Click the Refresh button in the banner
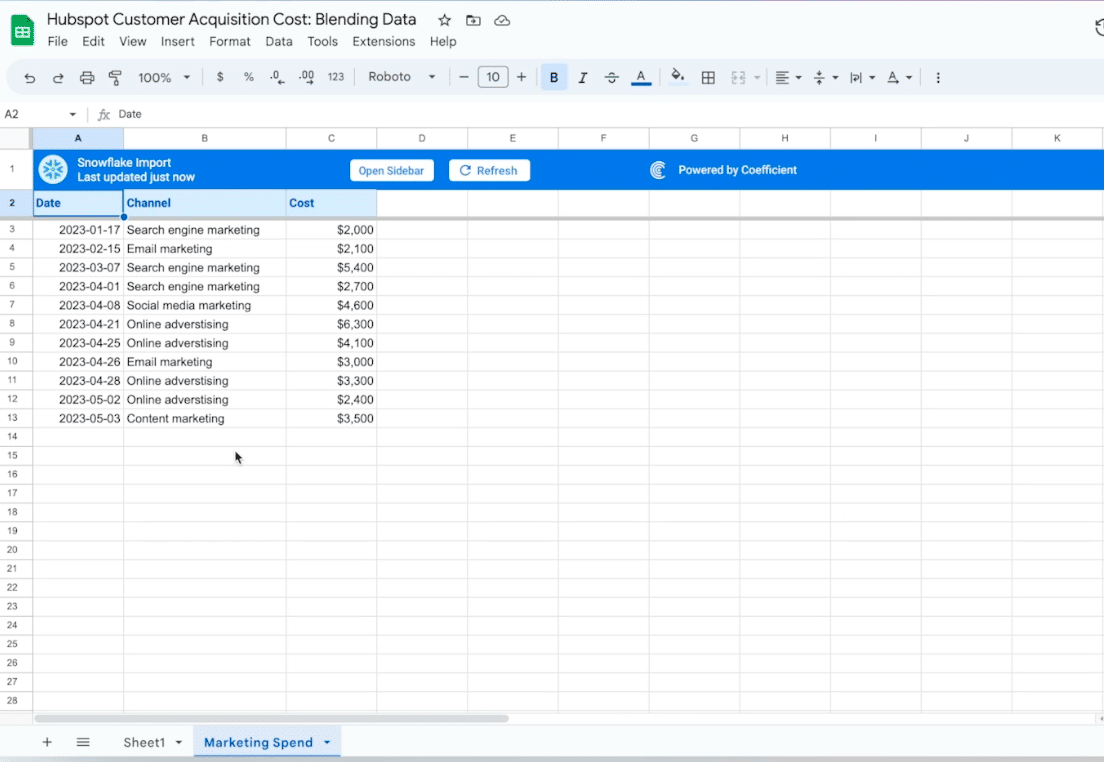This screenshot has height=762, width=1104. pyautogui.click(x=489, y=170)
